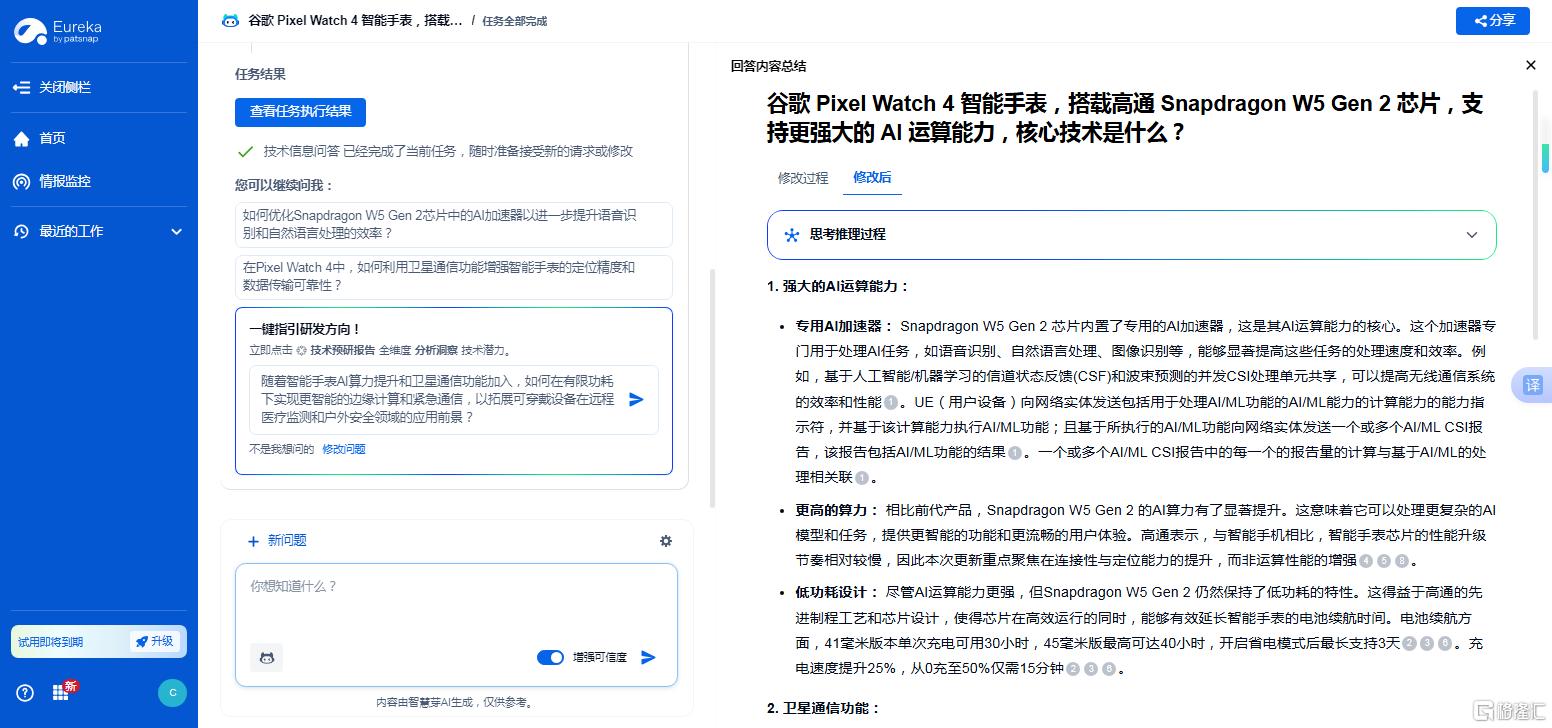The width and height of the screenshot is (1552, 728).
Task: Open citation 1 after AI/ML功能的结果
Action: pos(1015,453)
